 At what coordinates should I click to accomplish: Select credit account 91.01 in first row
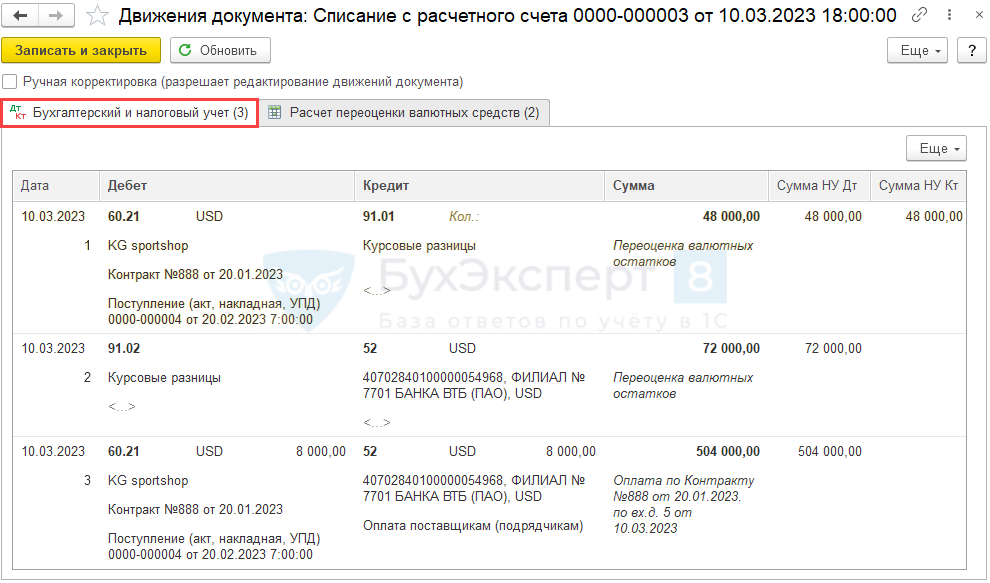[378, 216]
